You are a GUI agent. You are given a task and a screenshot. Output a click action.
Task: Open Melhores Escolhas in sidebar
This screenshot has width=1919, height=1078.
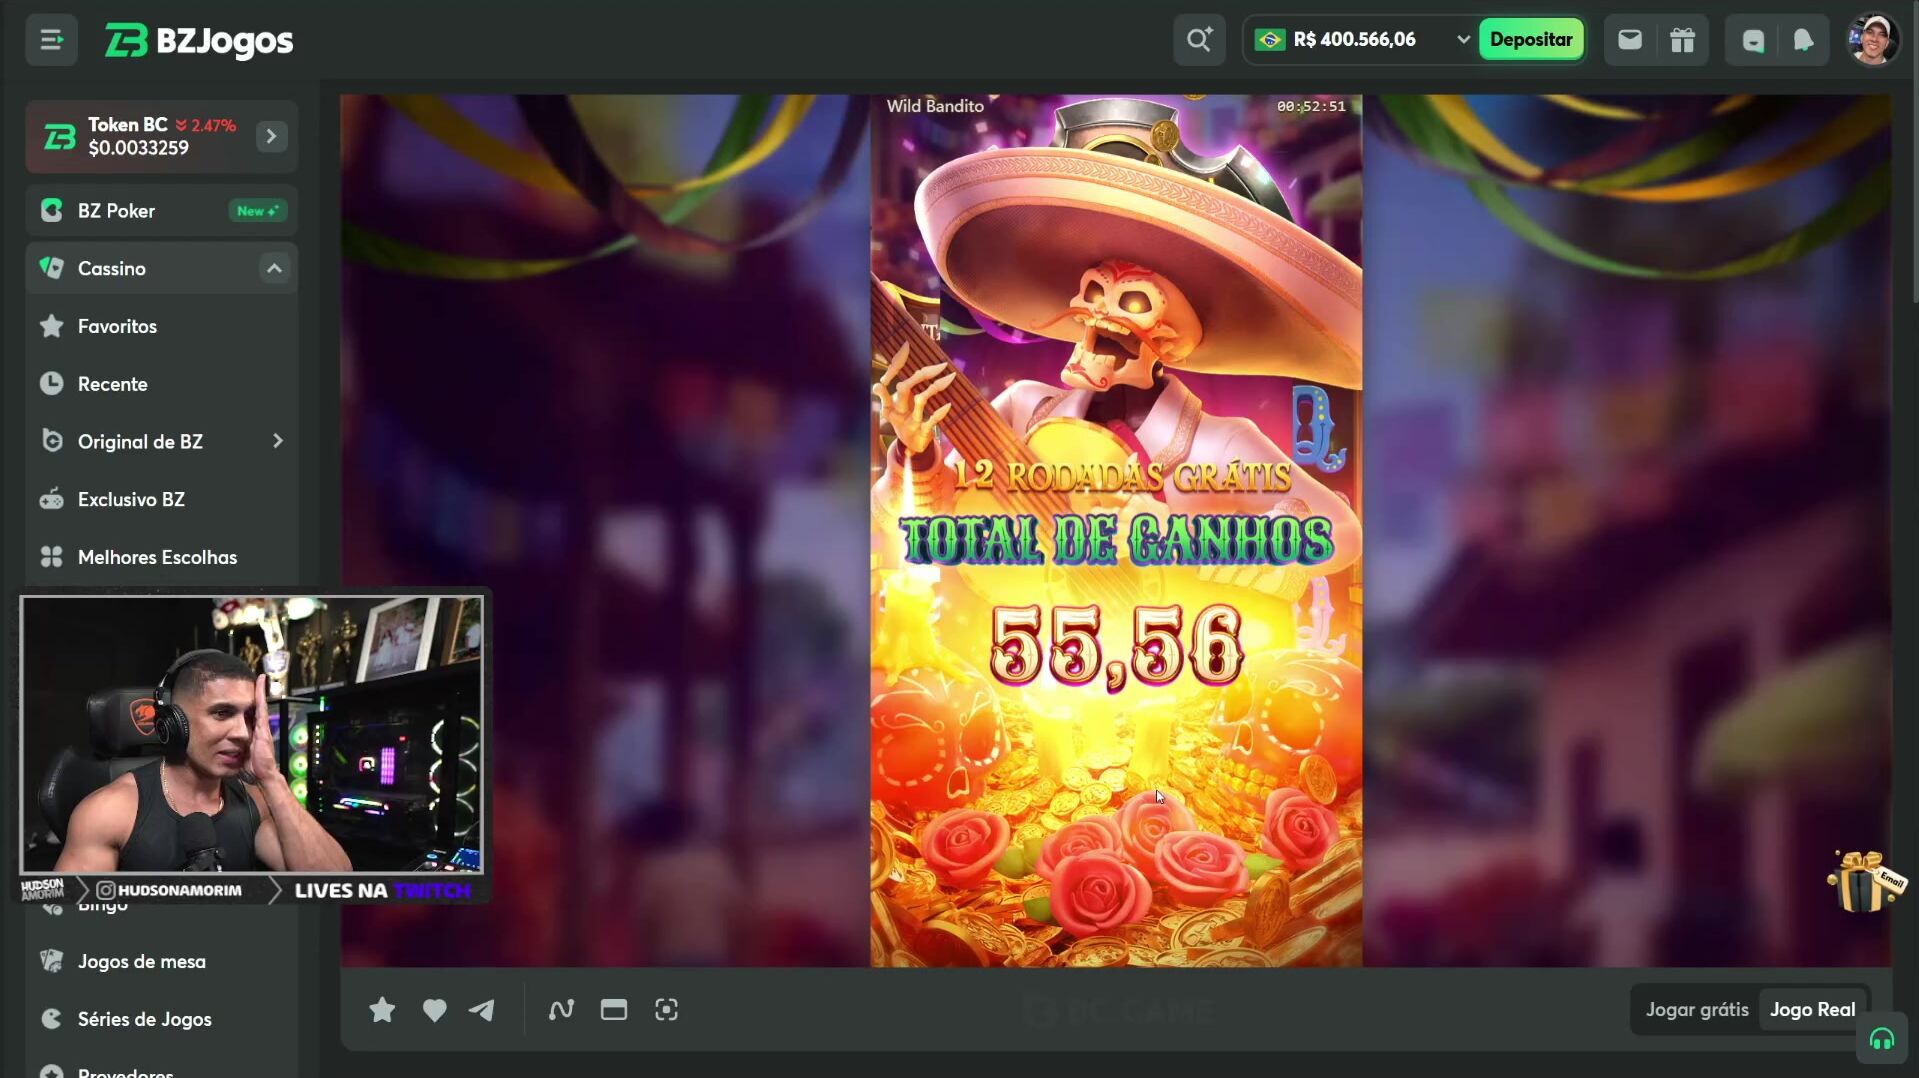coord(162,557)
